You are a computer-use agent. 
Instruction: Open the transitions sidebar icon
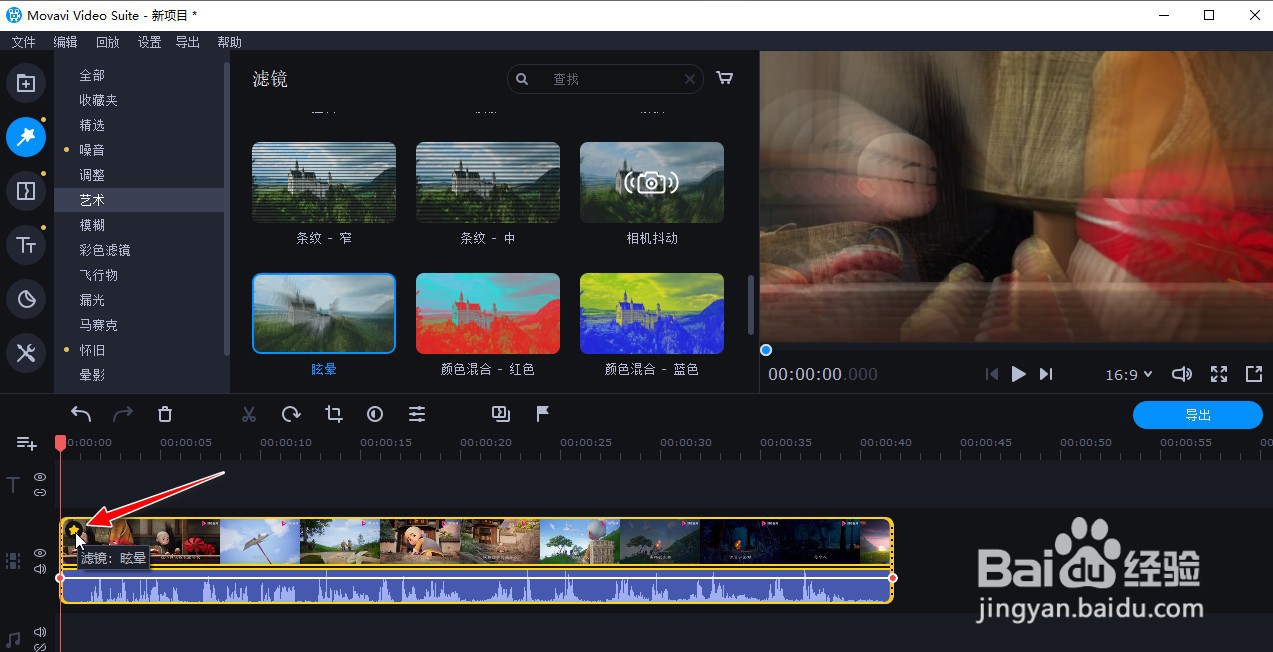coord(26,191)
